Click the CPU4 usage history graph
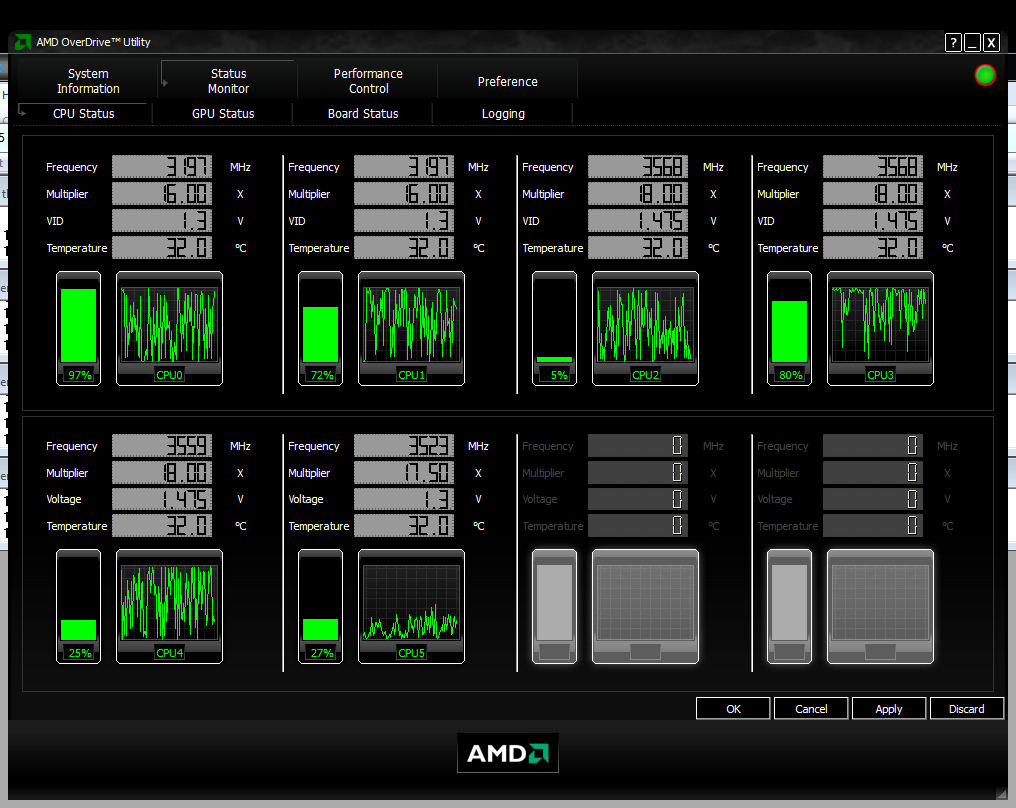 169,606
